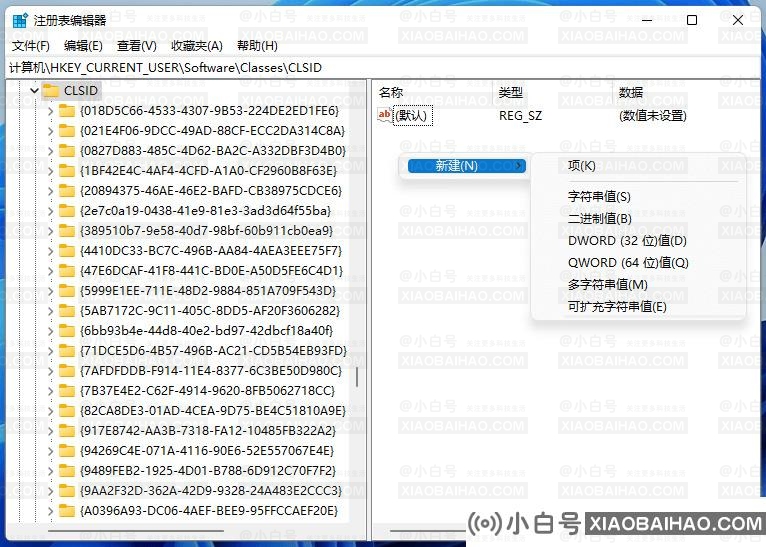Click the REG_SZ type cell

520,116
